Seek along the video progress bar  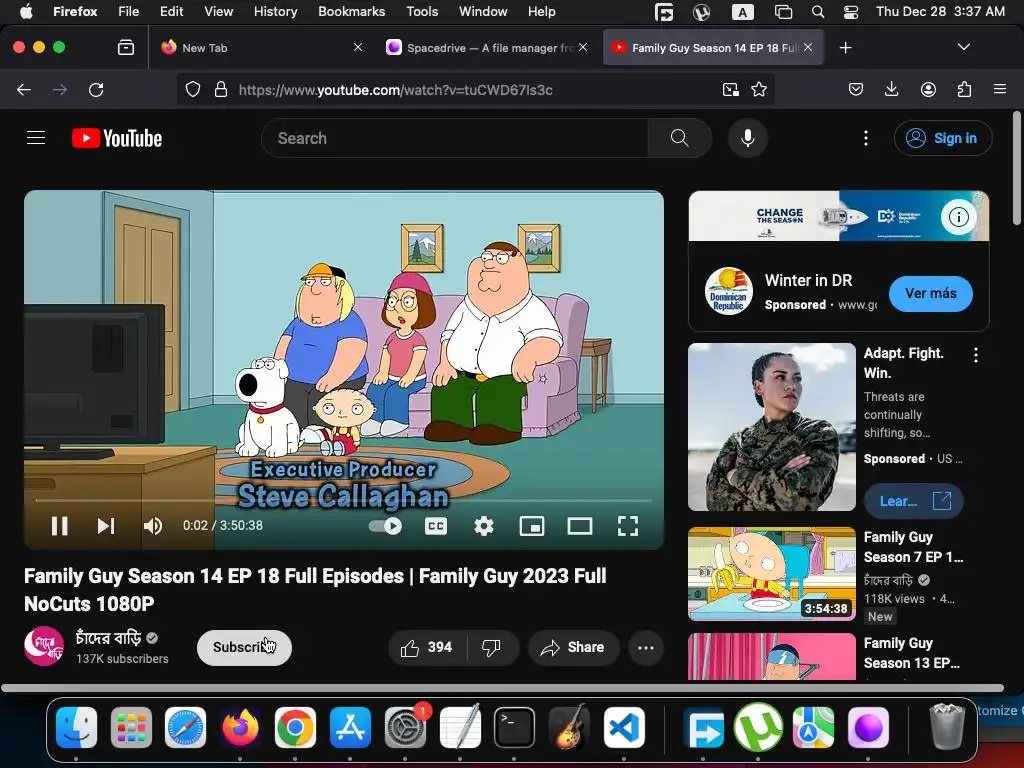coord(344,500)
